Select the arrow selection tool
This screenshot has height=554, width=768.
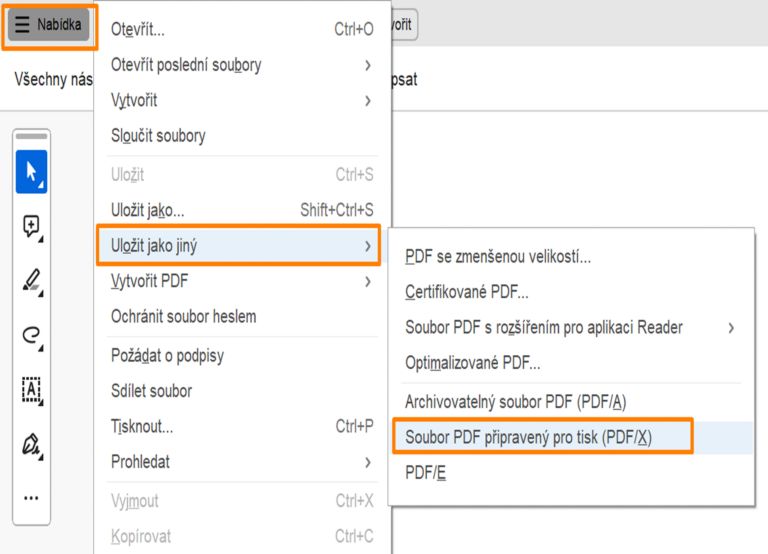click(x=32, y=172)
